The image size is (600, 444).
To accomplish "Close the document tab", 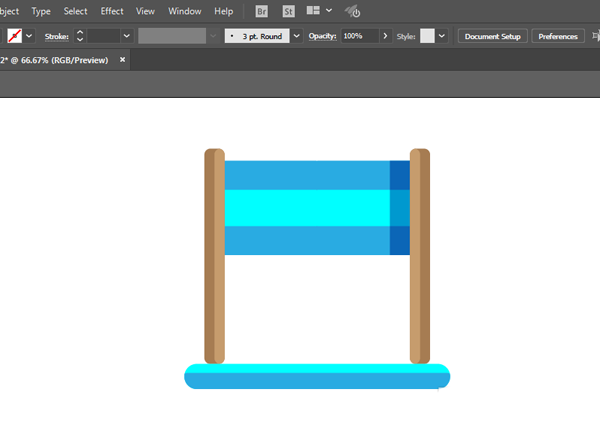I will (x=123, y=60).
